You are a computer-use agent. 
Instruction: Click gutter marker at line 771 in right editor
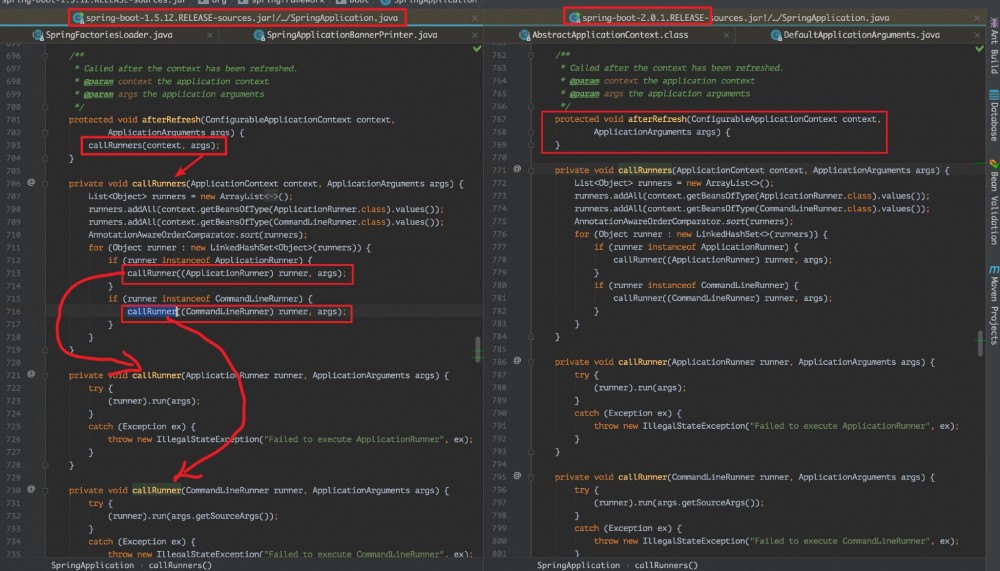pyautogui.click(x=517, y=169)
